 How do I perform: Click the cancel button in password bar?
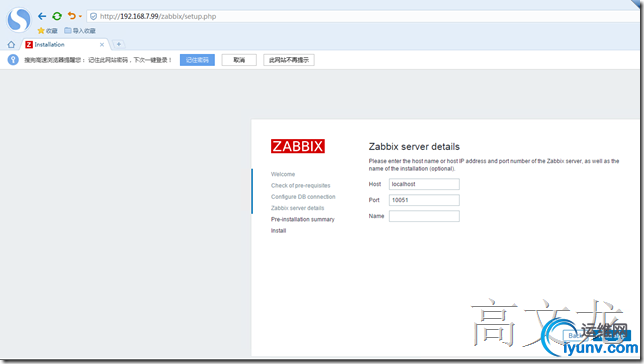pyautogui.click(x=239, y=60)
